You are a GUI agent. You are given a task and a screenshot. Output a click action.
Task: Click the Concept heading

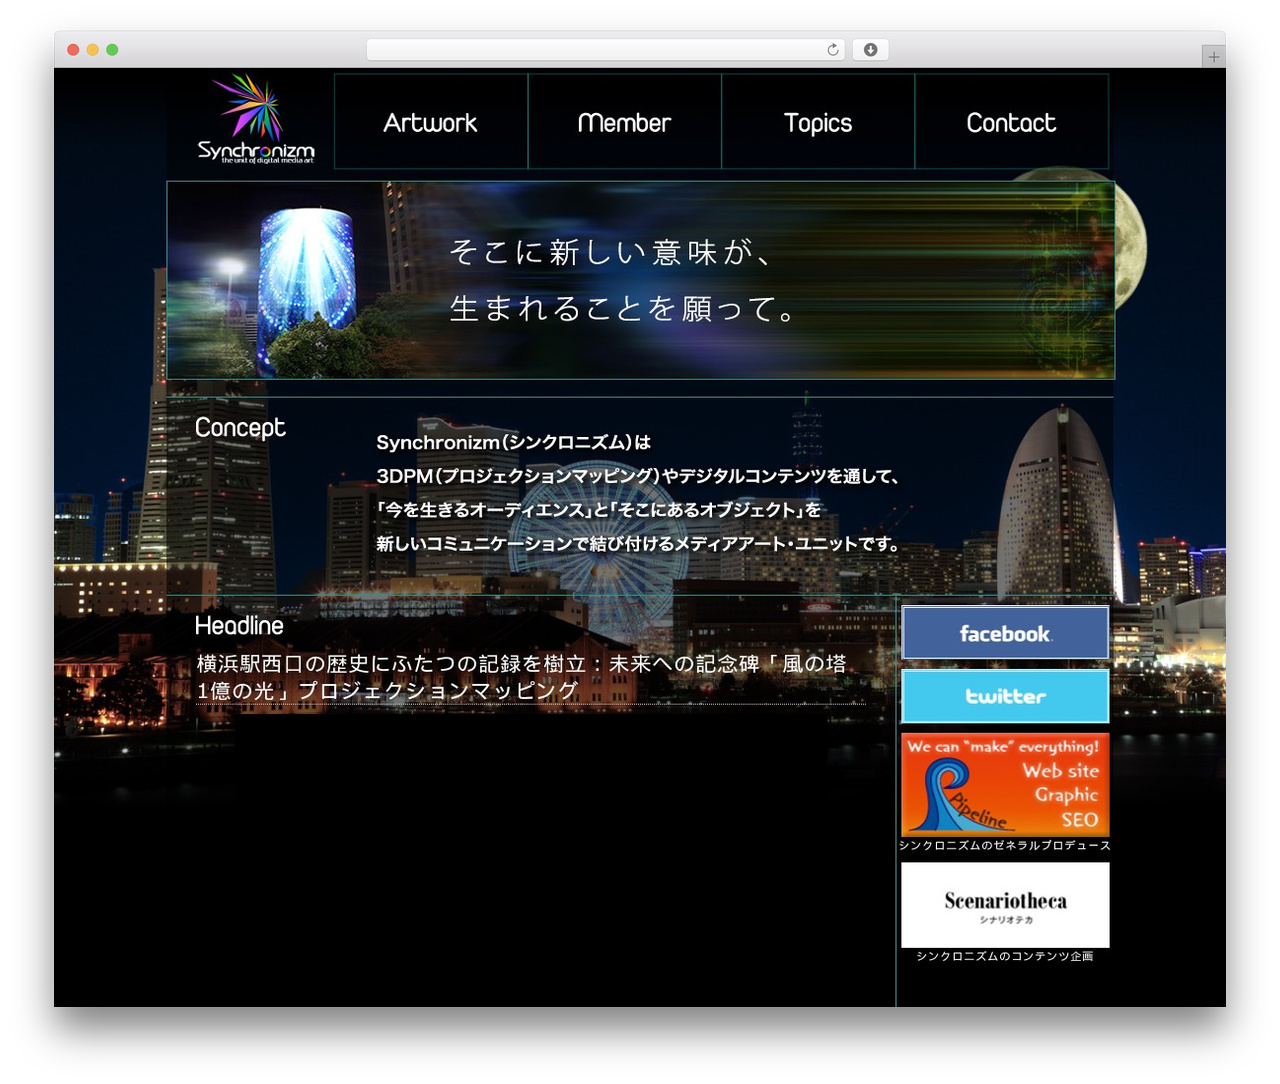coord(240,428)
